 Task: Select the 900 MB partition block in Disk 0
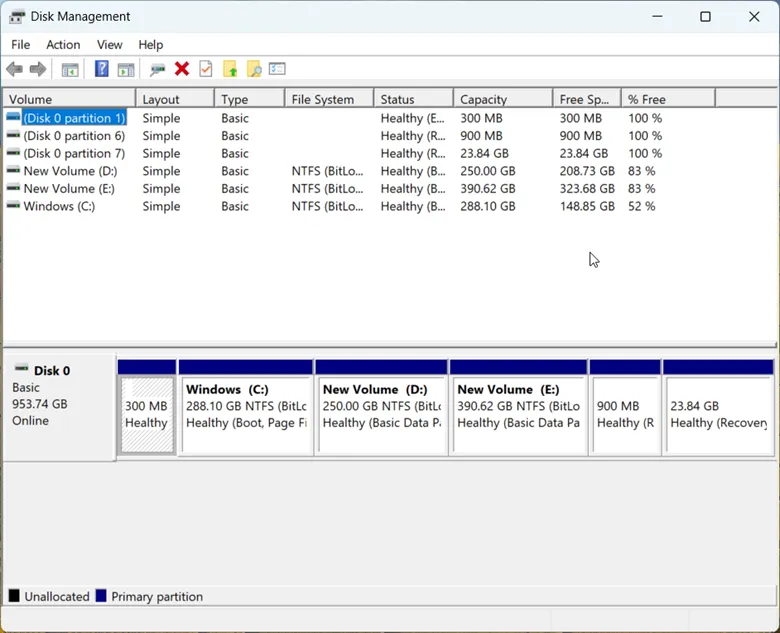point(625,415)
